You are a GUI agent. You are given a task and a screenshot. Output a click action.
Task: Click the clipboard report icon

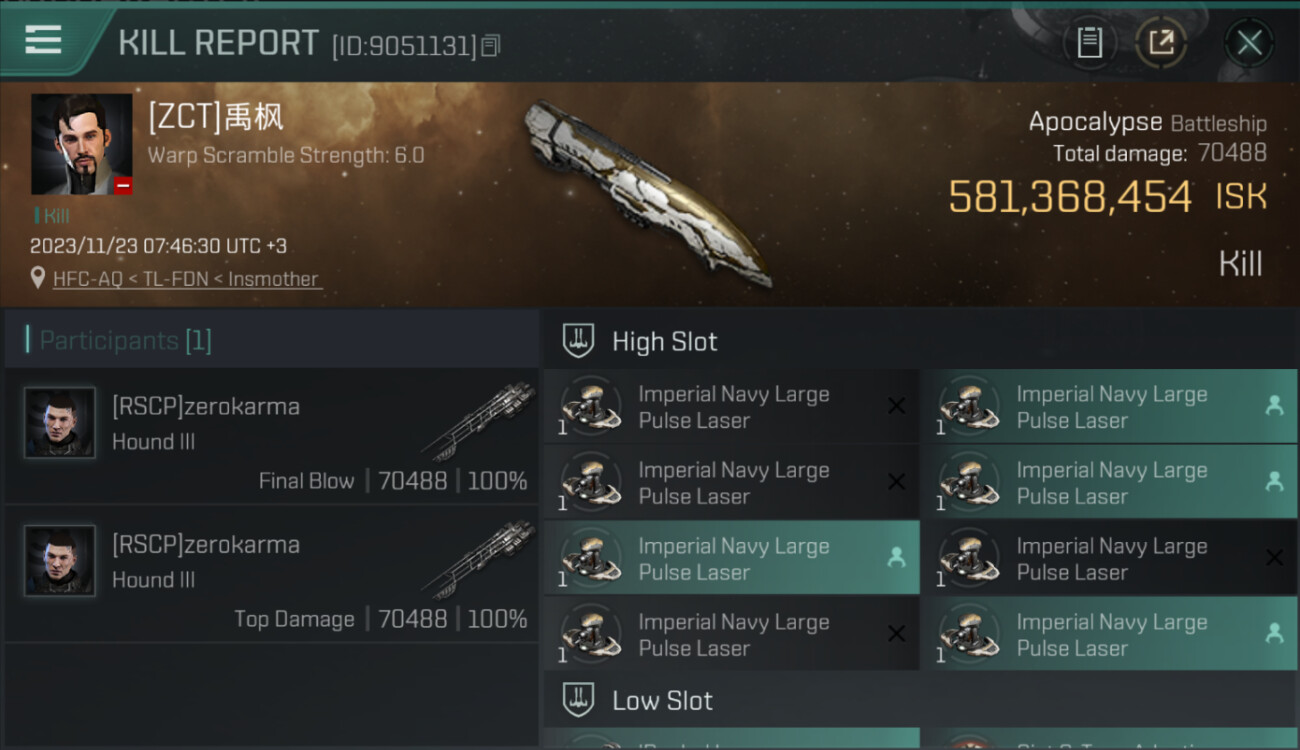click(1089, 42)
